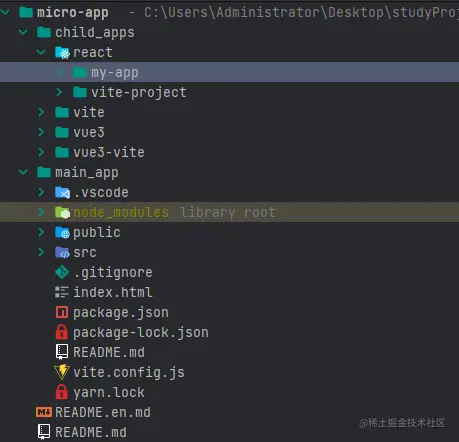The width and height of the screenshot is (459, 442).
Task: Click the npm icon next to package.json
Action: click(62, 312)
